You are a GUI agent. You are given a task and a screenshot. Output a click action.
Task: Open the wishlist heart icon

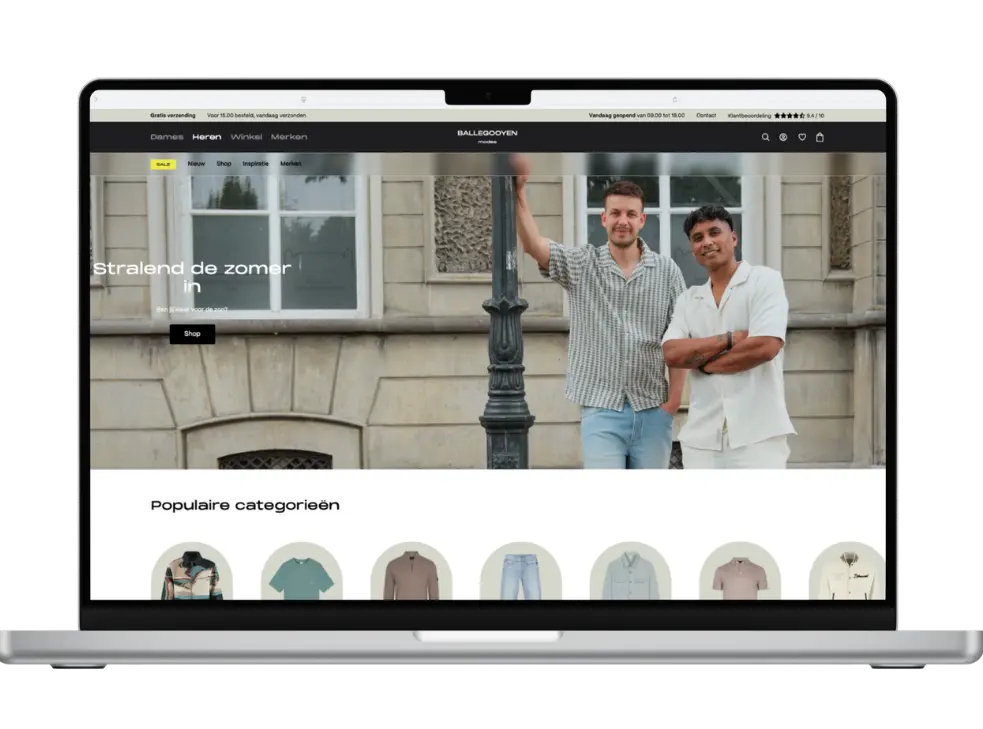pos(802,137)
